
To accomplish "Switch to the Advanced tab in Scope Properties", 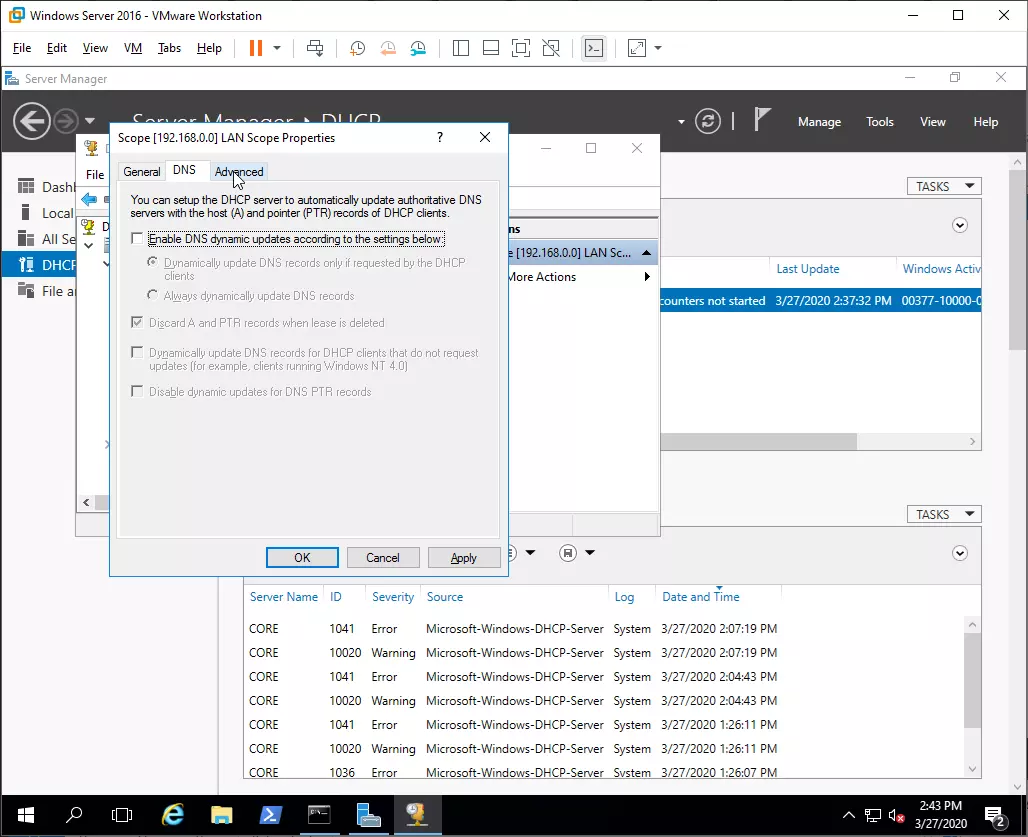I will click(x=239, y=172).
